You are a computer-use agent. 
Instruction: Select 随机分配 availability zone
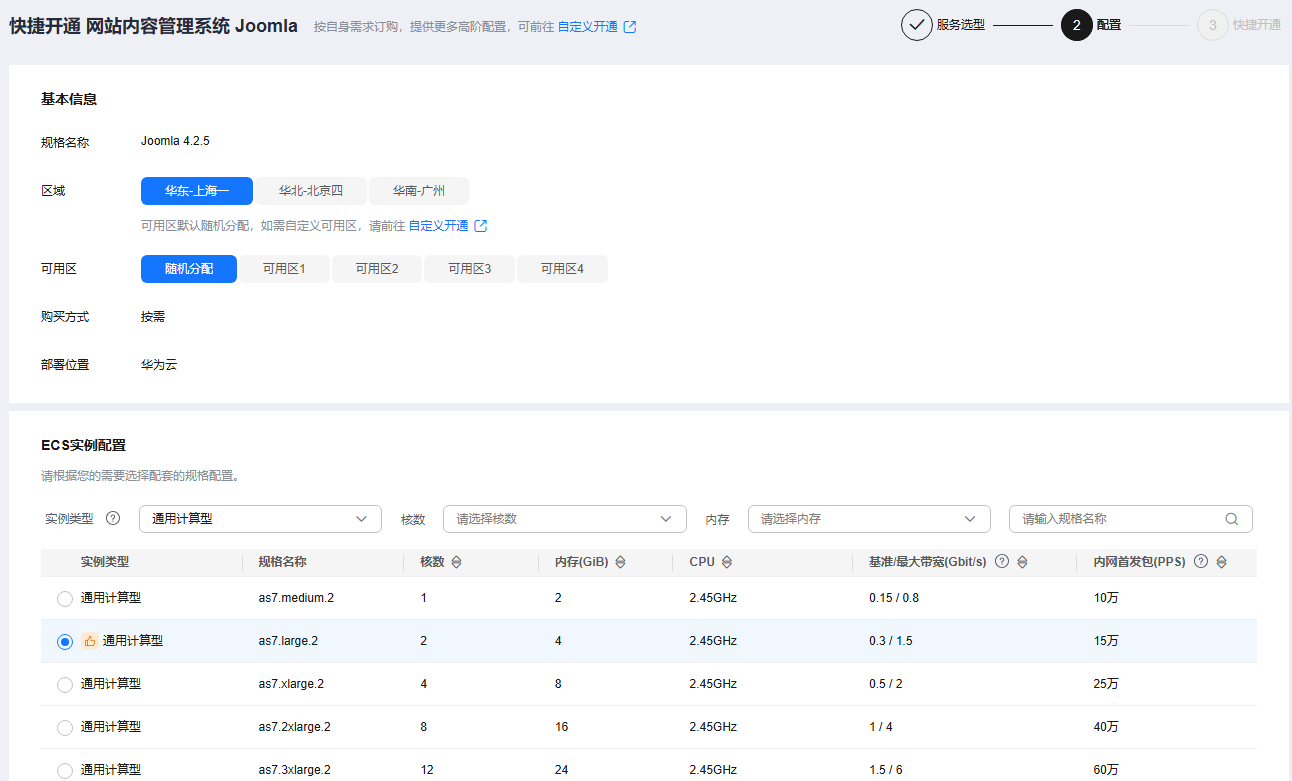coord(189,269)
